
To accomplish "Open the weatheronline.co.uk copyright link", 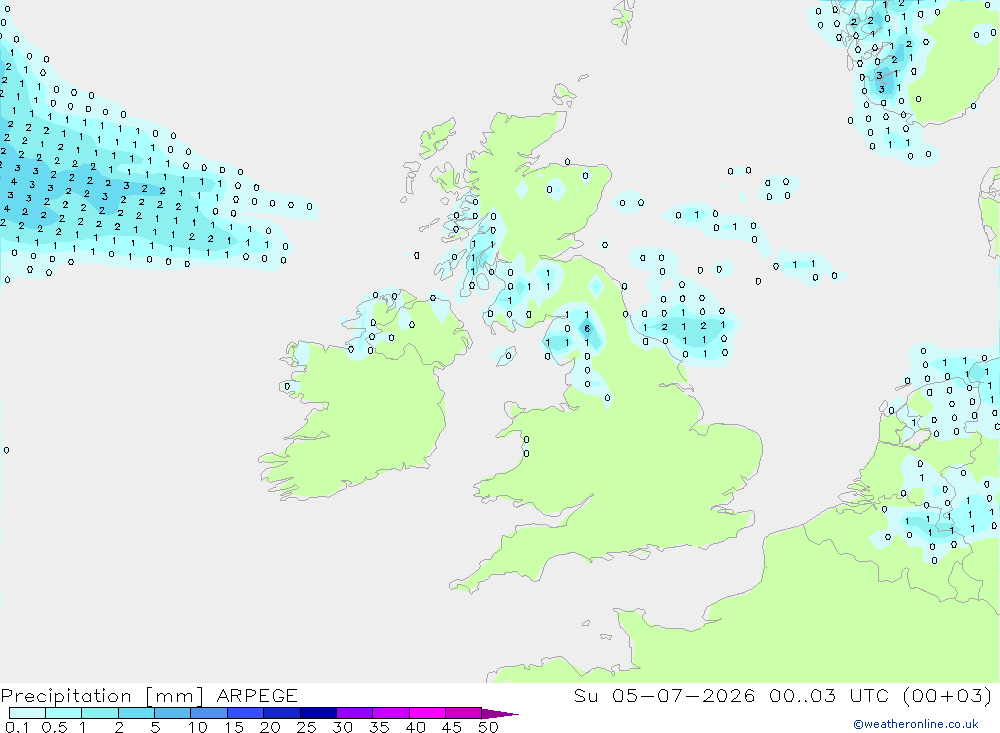I will click(915, 724).
